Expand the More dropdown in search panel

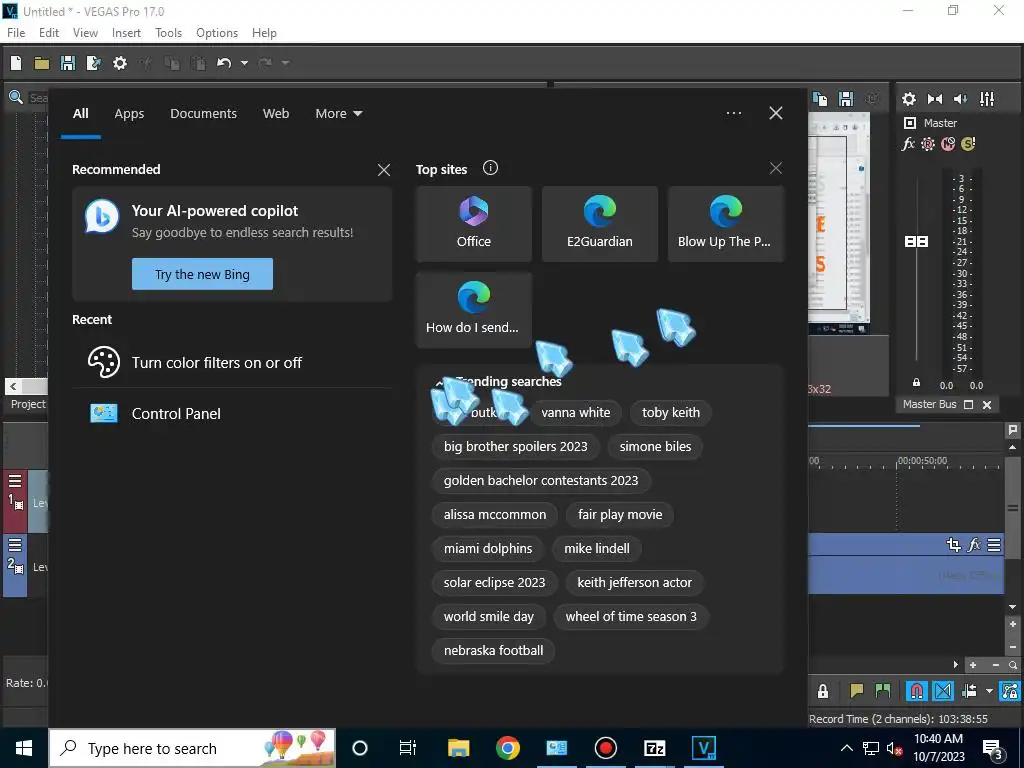tap(338, 114)
